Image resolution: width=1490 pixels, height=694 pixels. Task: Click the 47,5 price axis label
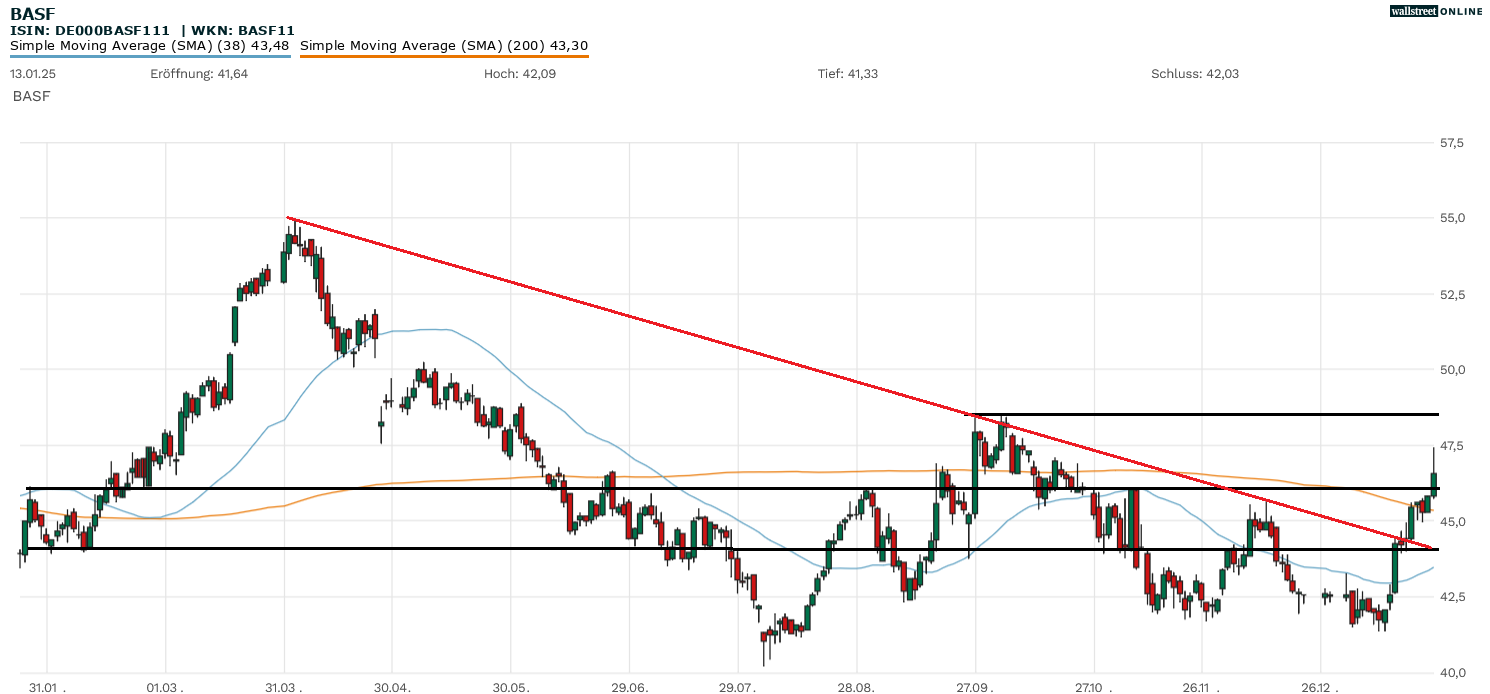1453,445
